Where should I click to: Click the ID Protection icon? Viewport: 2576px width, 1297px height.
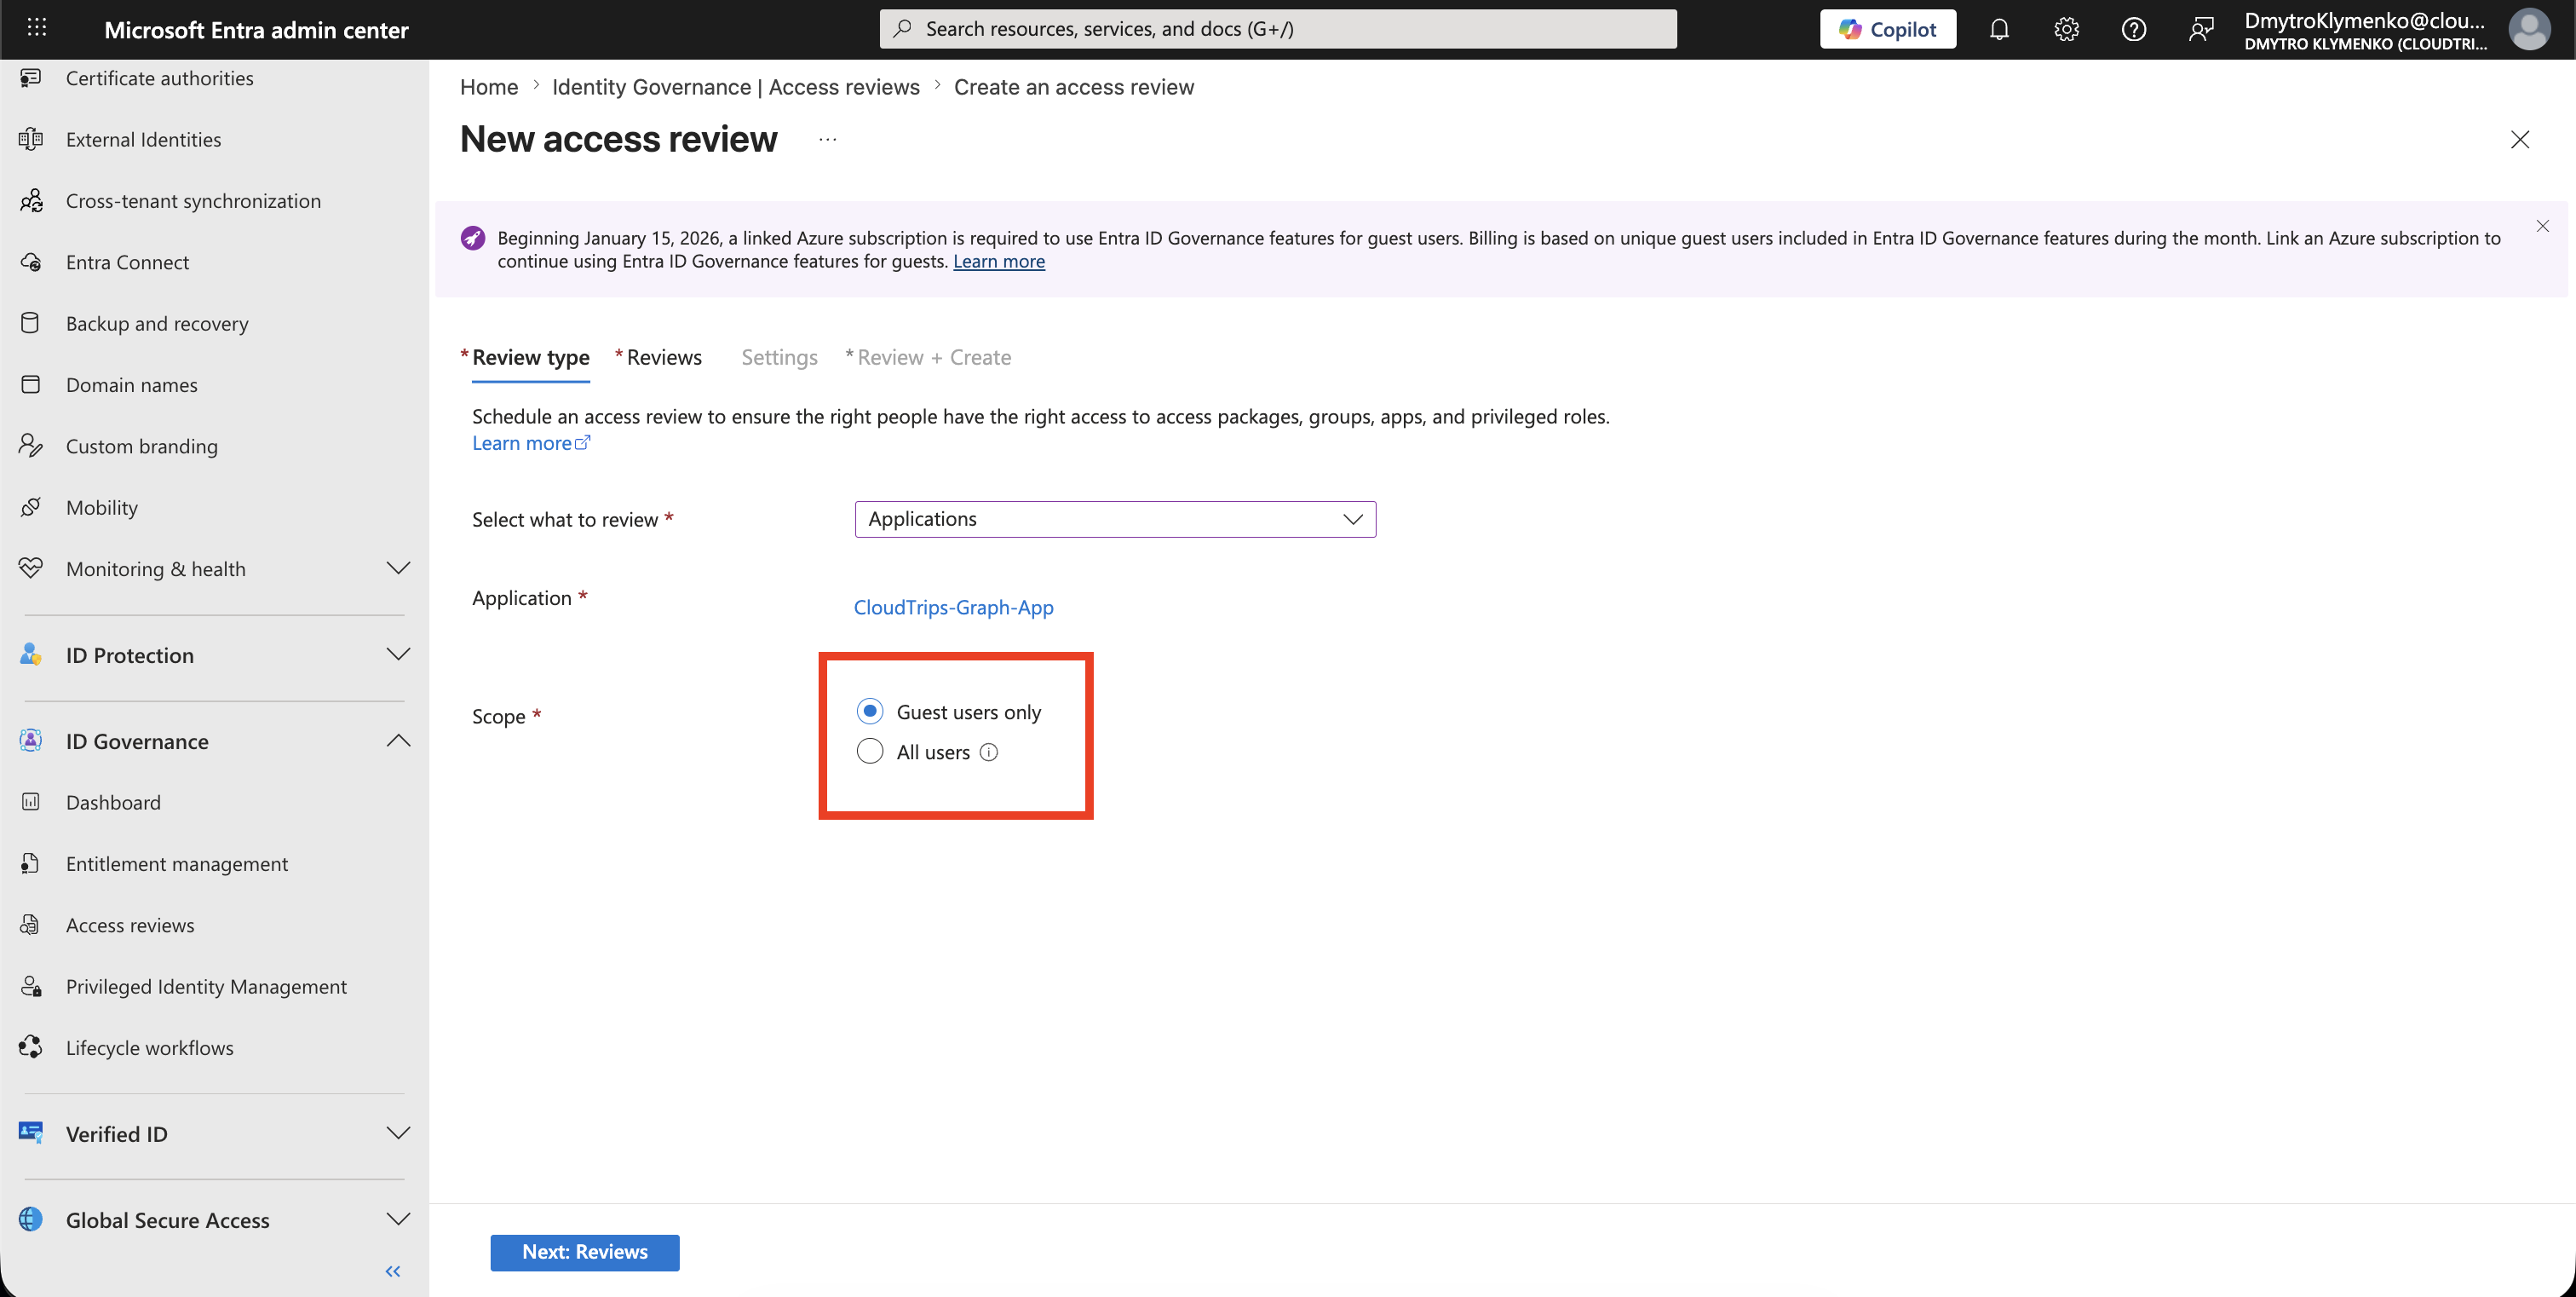[x=31, y=655]
